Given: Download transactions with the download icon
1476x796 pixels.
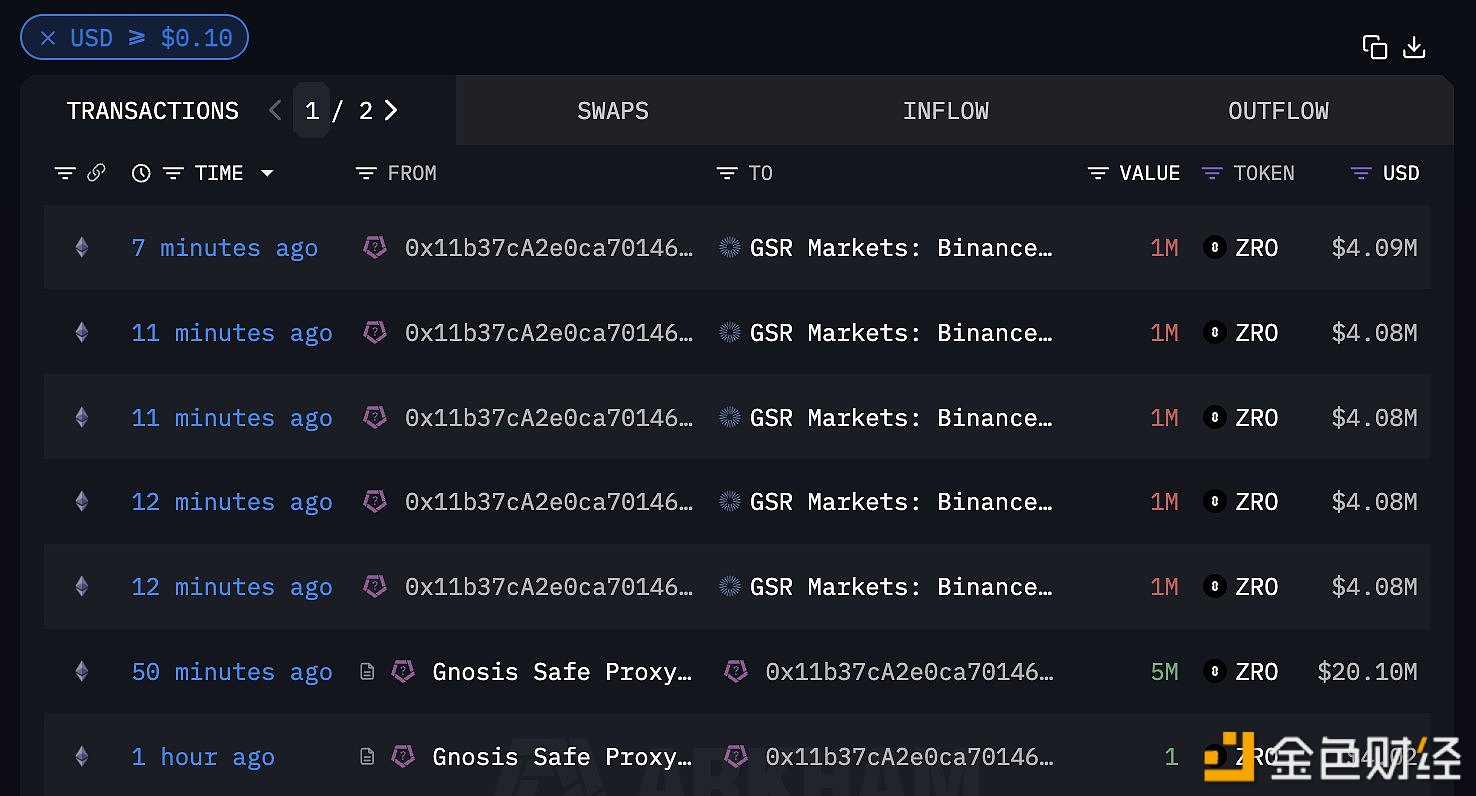Looking at the screenshot, I should point(1414,47).
